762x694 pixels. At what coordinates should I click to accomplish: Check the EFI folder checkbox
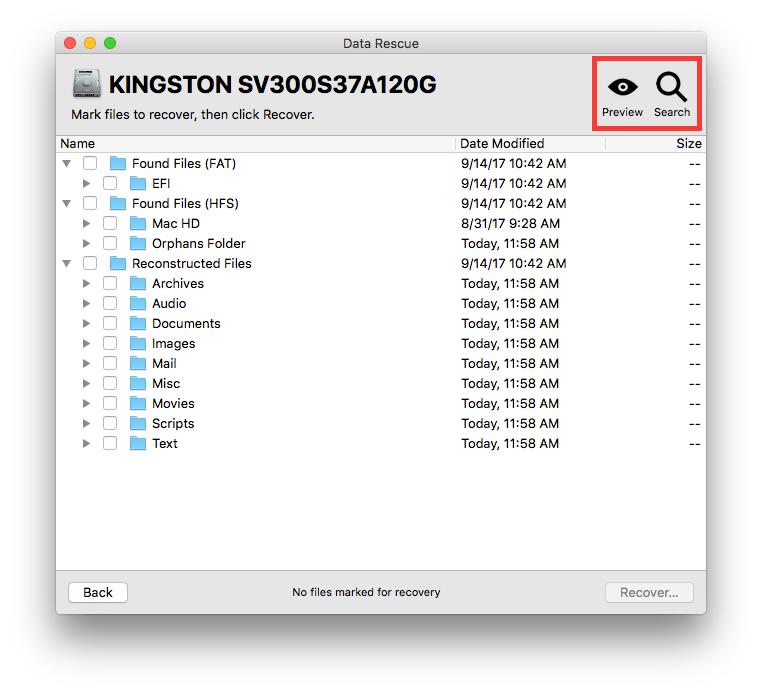tap(110, 183)
